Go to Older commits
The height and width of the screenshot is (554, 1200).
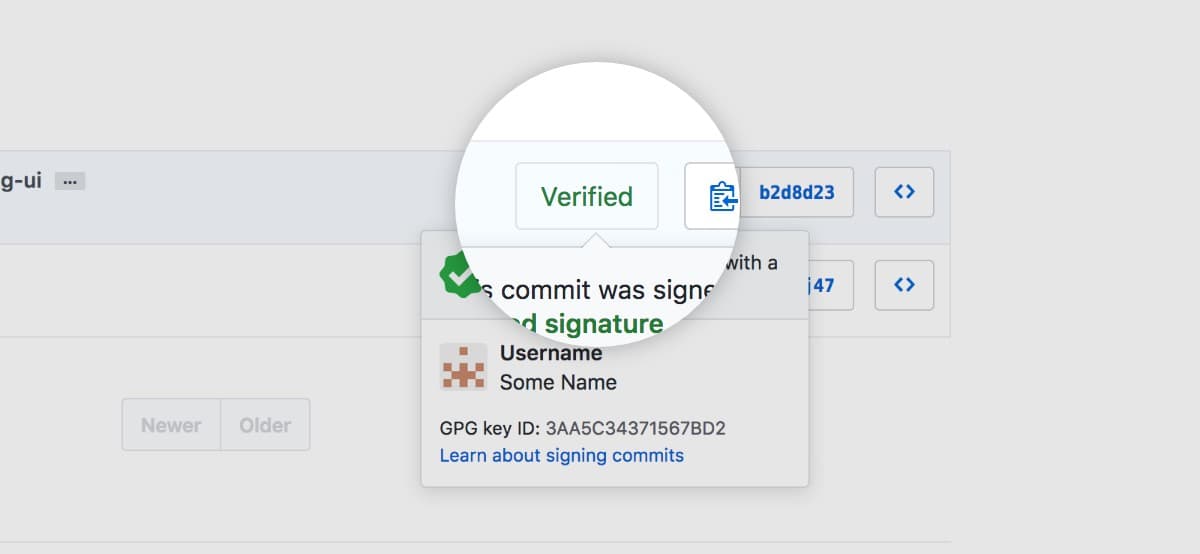point(265,425)
